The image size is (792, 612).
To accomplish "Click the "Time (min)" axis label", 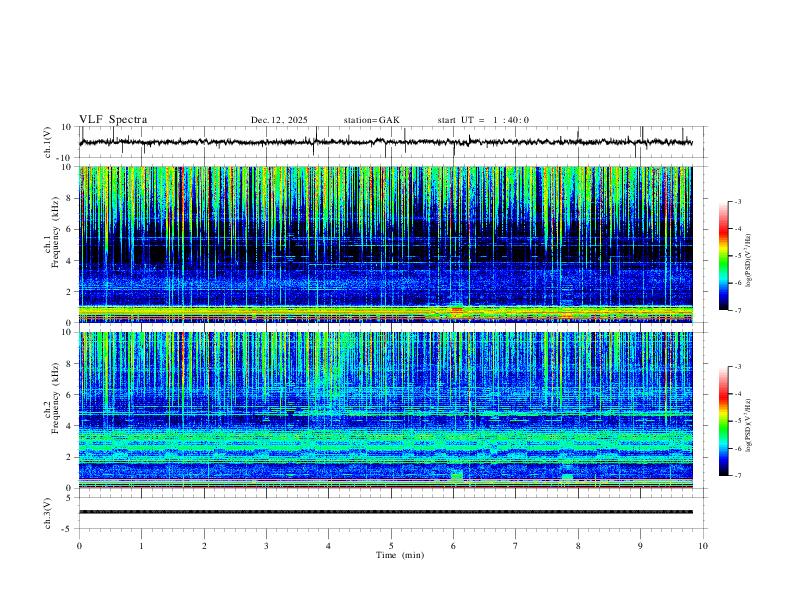I will coord(400,555).
